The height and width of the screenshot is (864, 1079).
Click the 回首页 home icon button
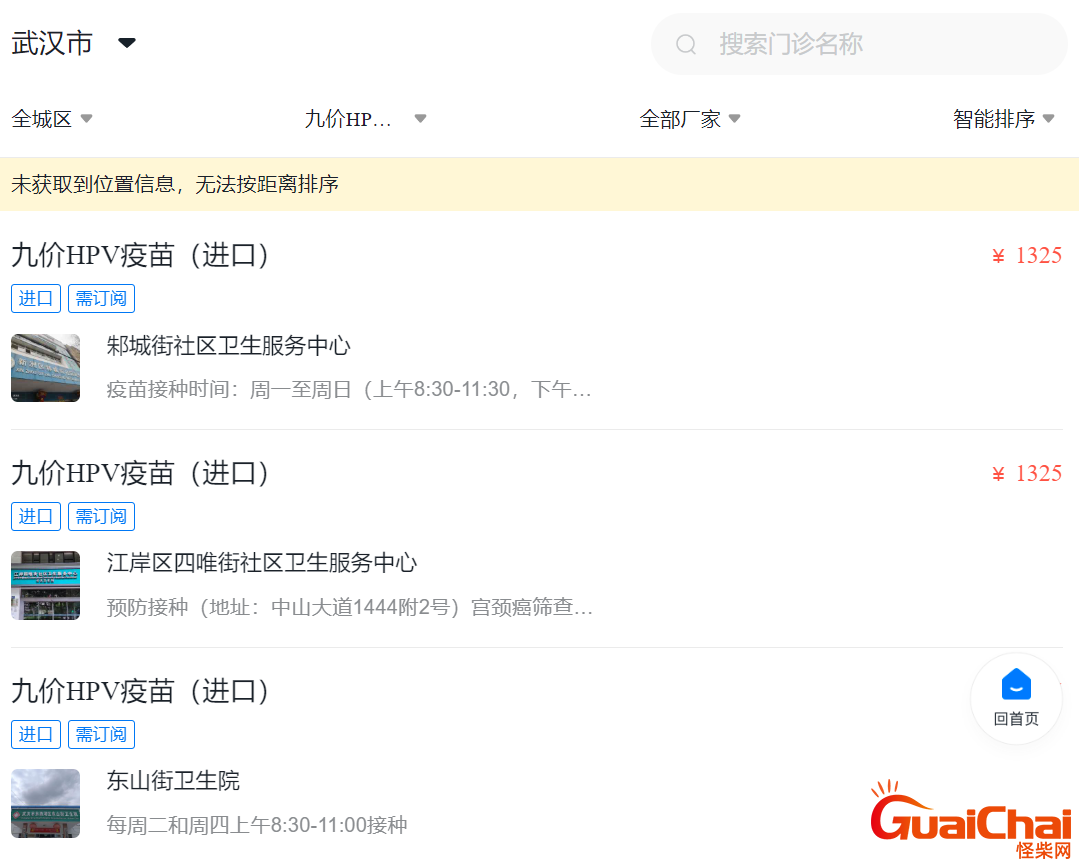point(1016,698)
